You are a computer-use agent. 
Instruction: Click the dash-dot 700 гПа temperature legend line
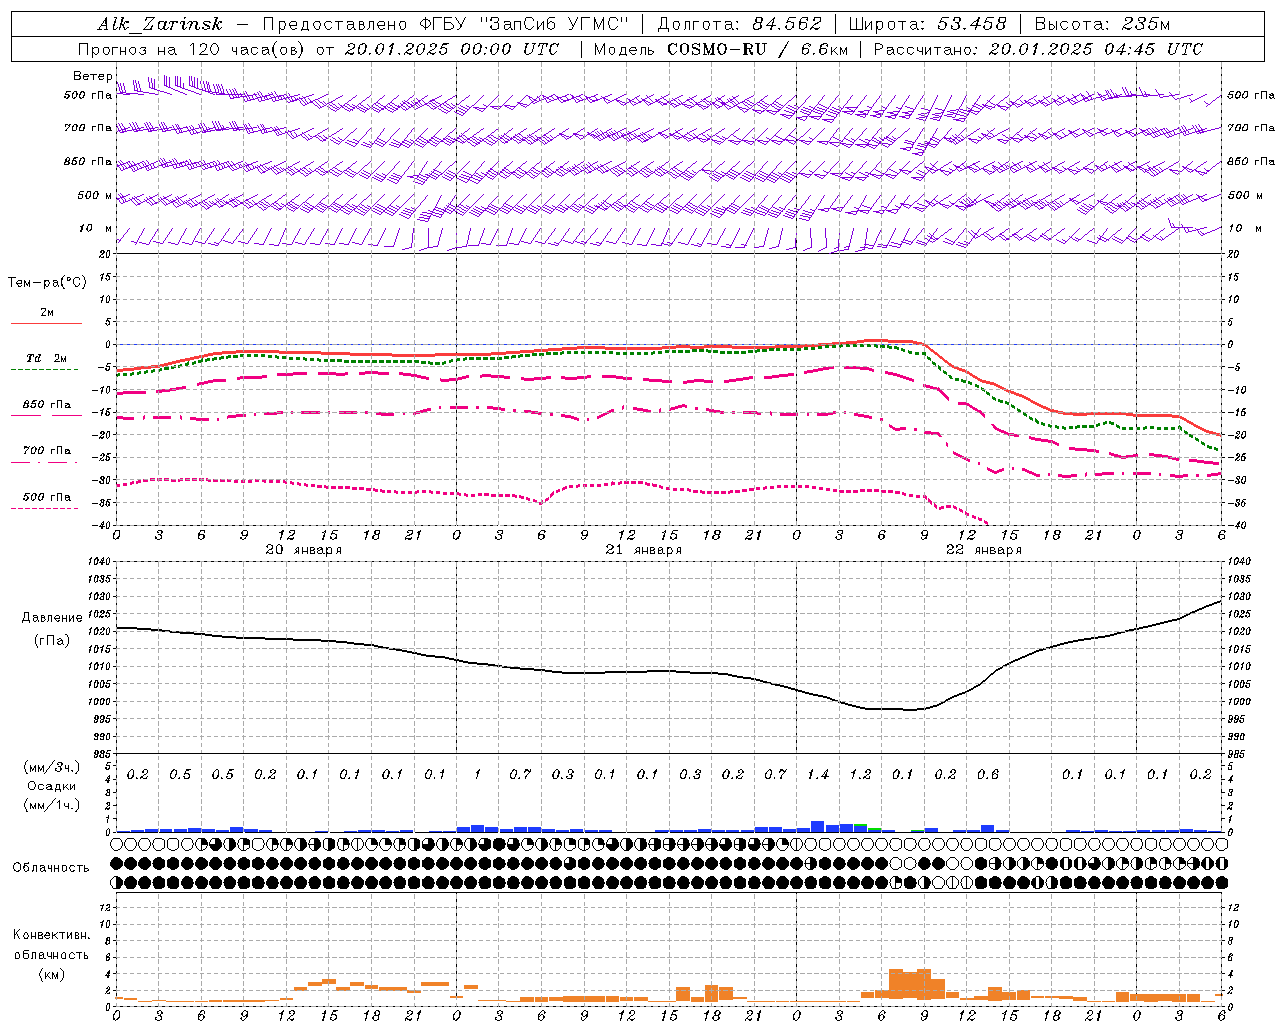coord(45,462)
